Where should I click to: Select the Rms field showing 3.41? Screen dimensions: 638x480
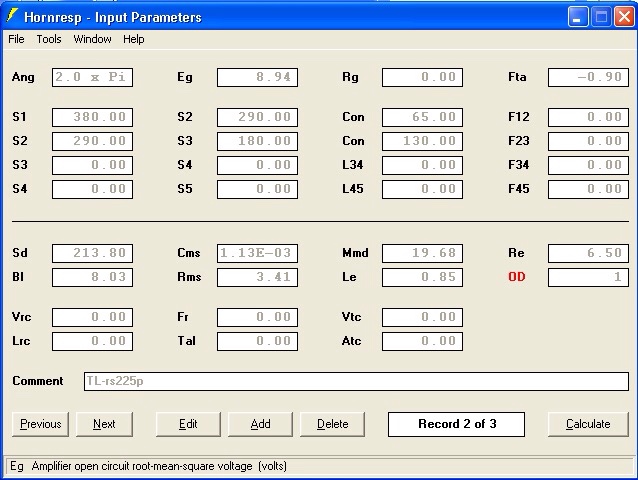coord(257,277)
